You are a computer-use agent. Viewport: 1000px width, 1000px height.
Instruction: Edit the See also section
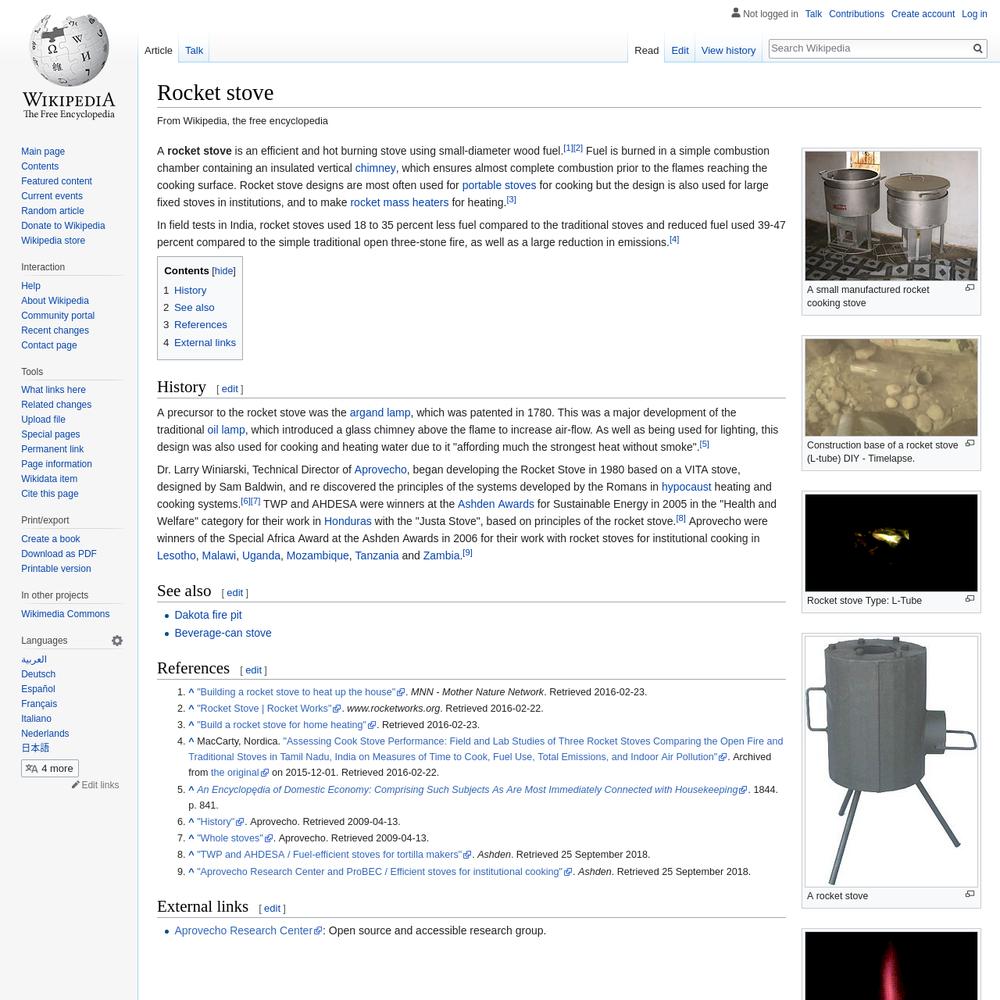pyautogui.click(x=235, y=593)
